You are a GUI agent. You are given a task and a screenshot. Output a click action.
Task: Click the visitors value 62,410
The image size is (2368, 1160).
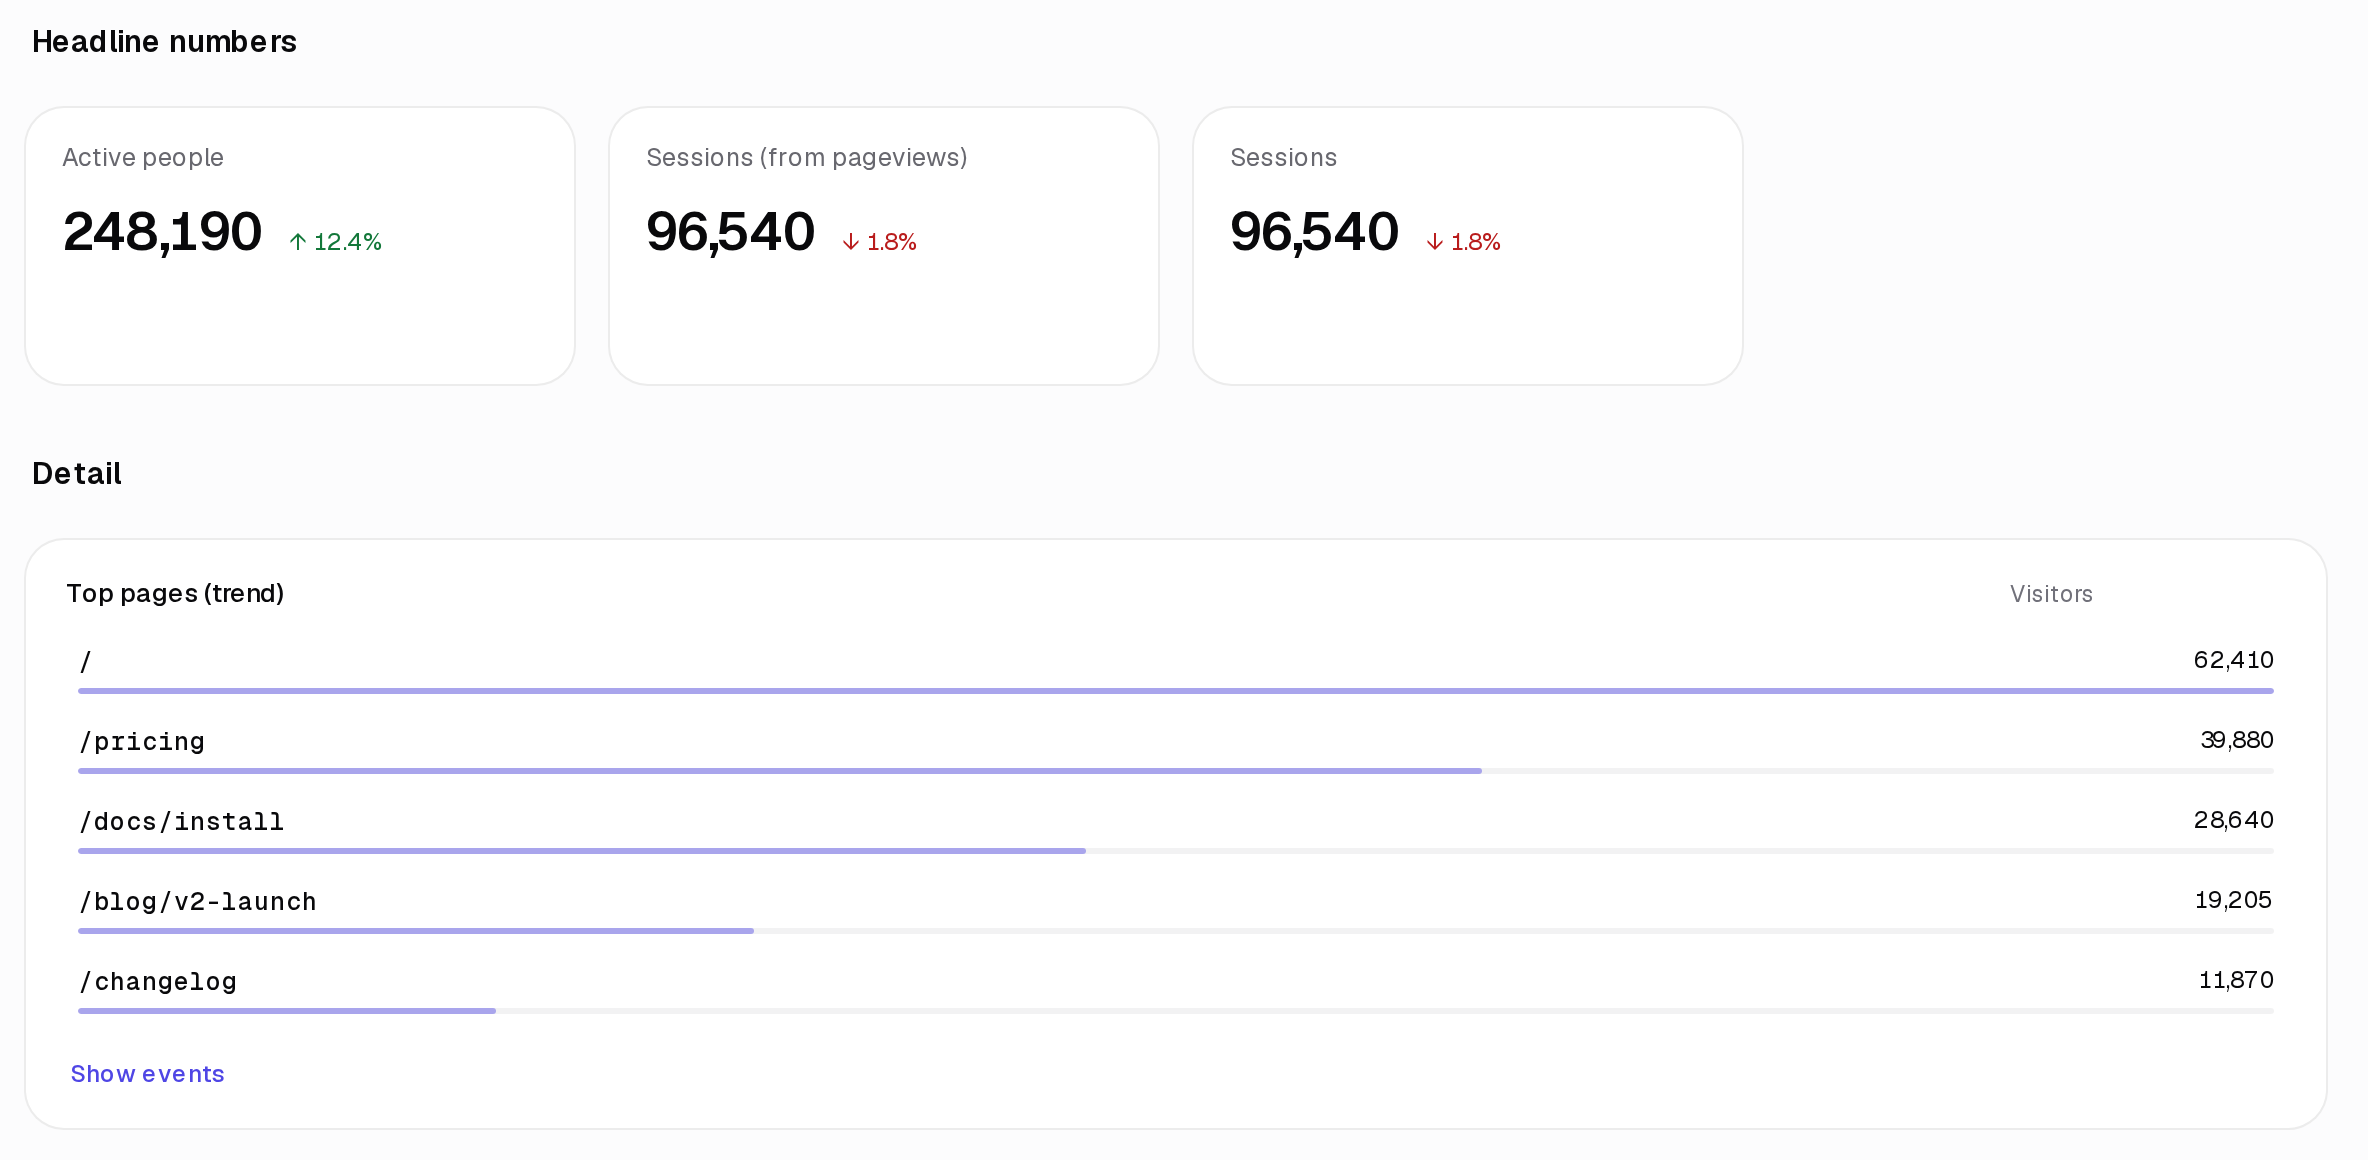(x=2233, y=660)
